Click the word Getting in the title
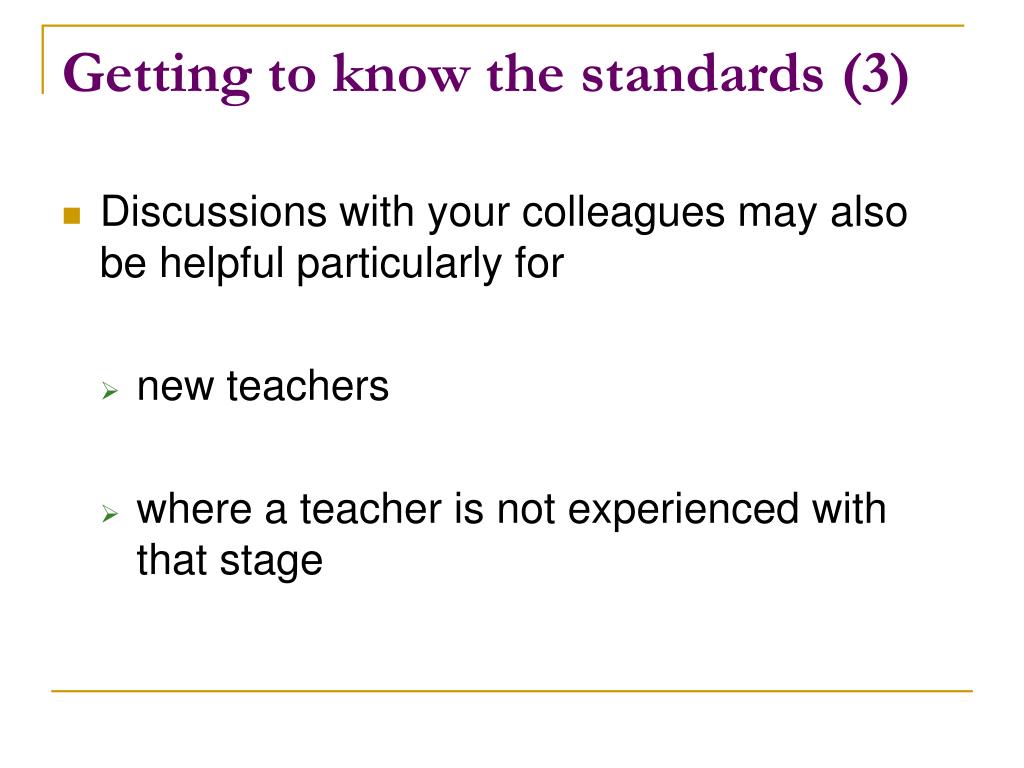This screenshot has height=768, width=1024. (157, 78)
